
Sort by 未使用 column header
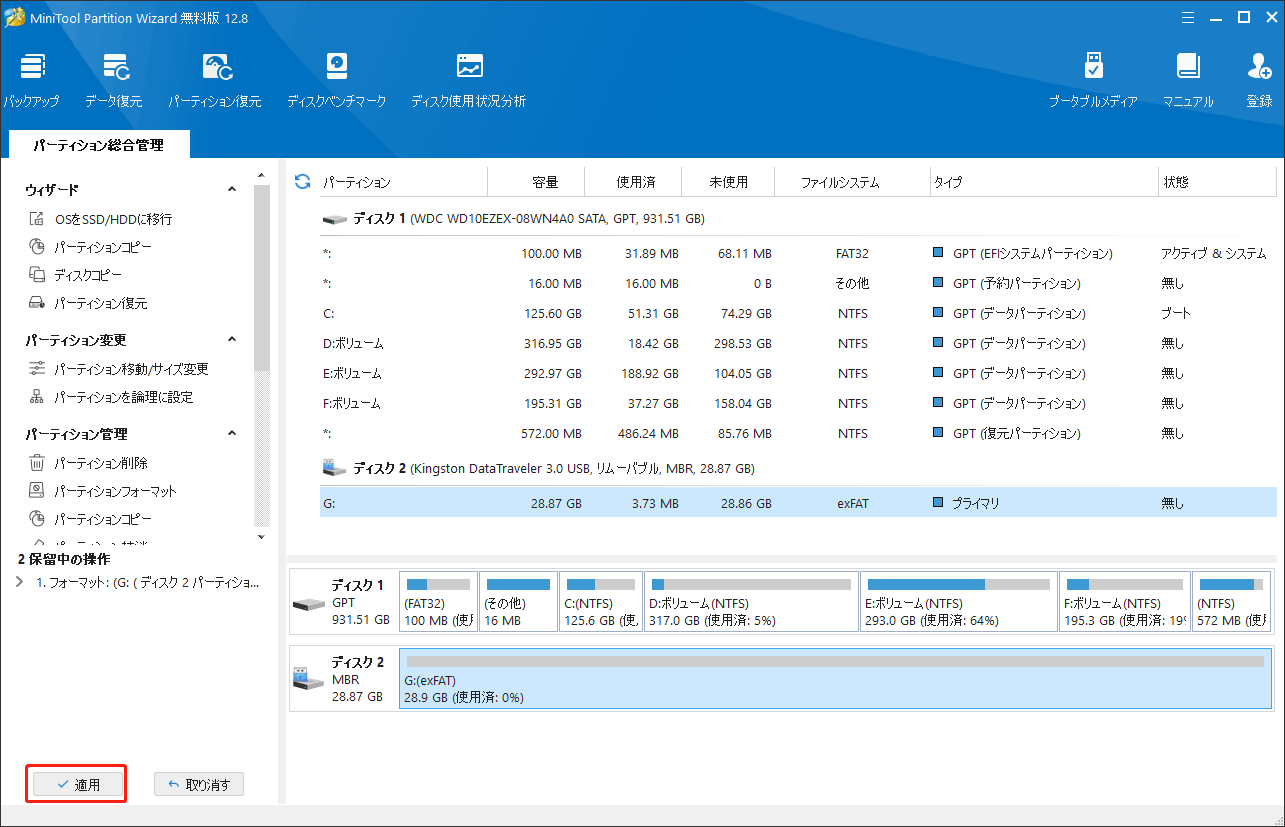pos(728,182)
